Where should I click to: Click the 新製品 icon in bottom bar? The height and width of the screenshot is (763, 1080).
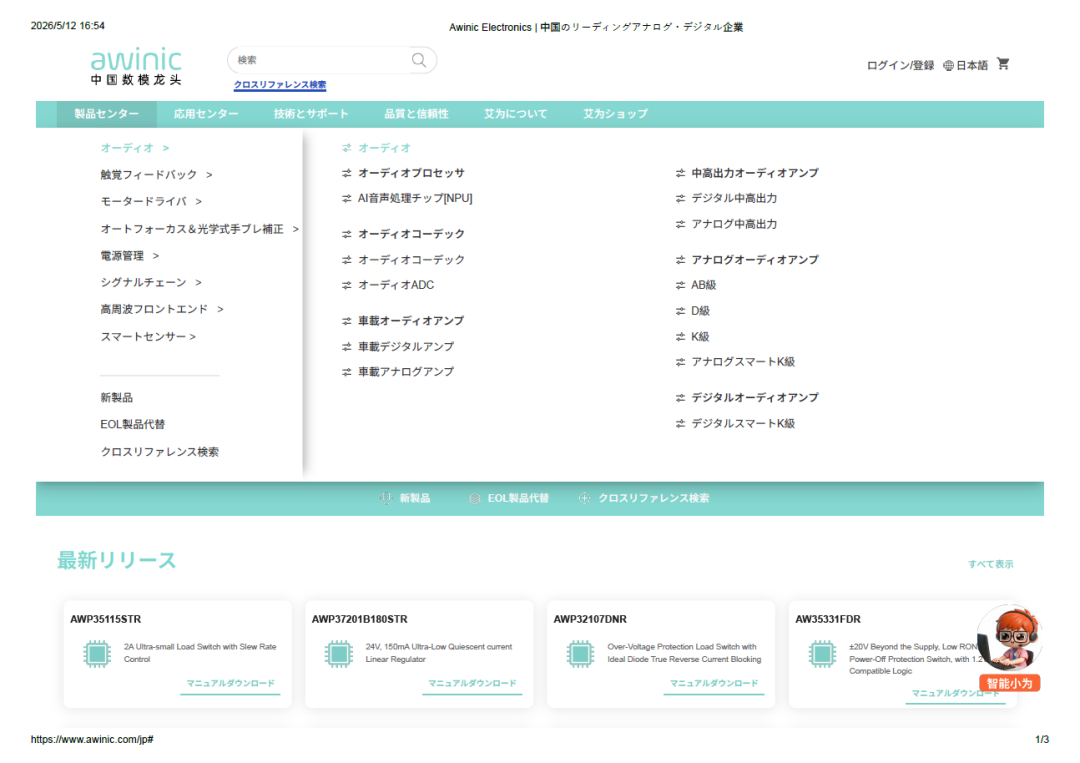[x=386, y=498]
